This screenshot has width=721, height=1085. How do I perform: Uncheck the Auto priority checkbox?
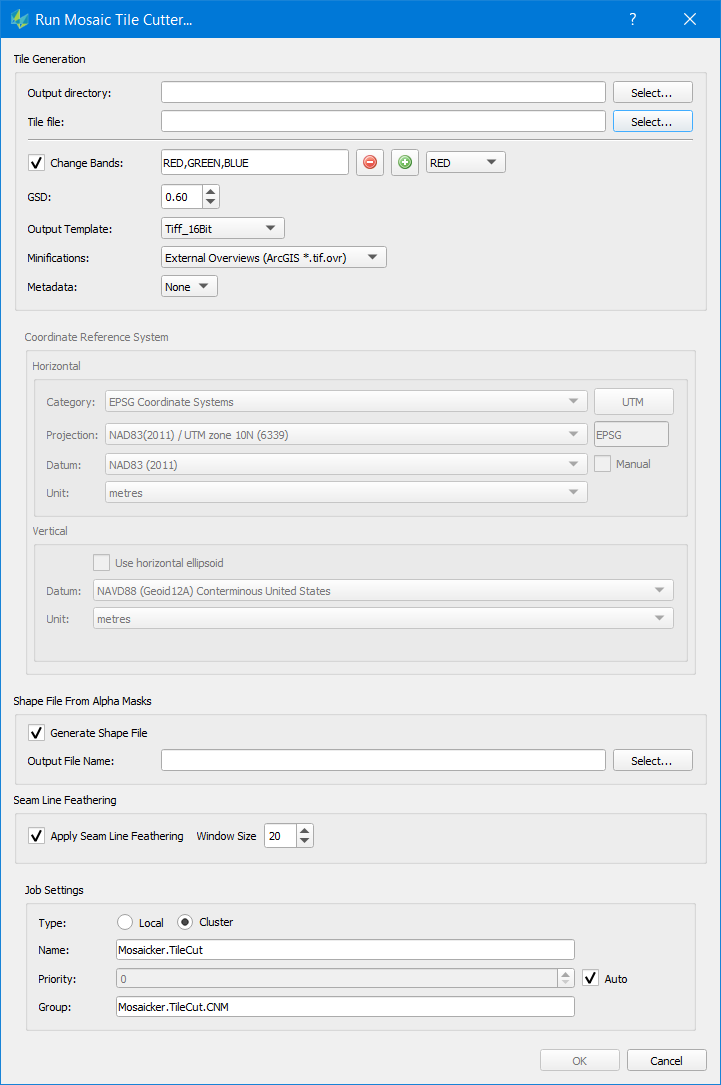click(591, 978)
